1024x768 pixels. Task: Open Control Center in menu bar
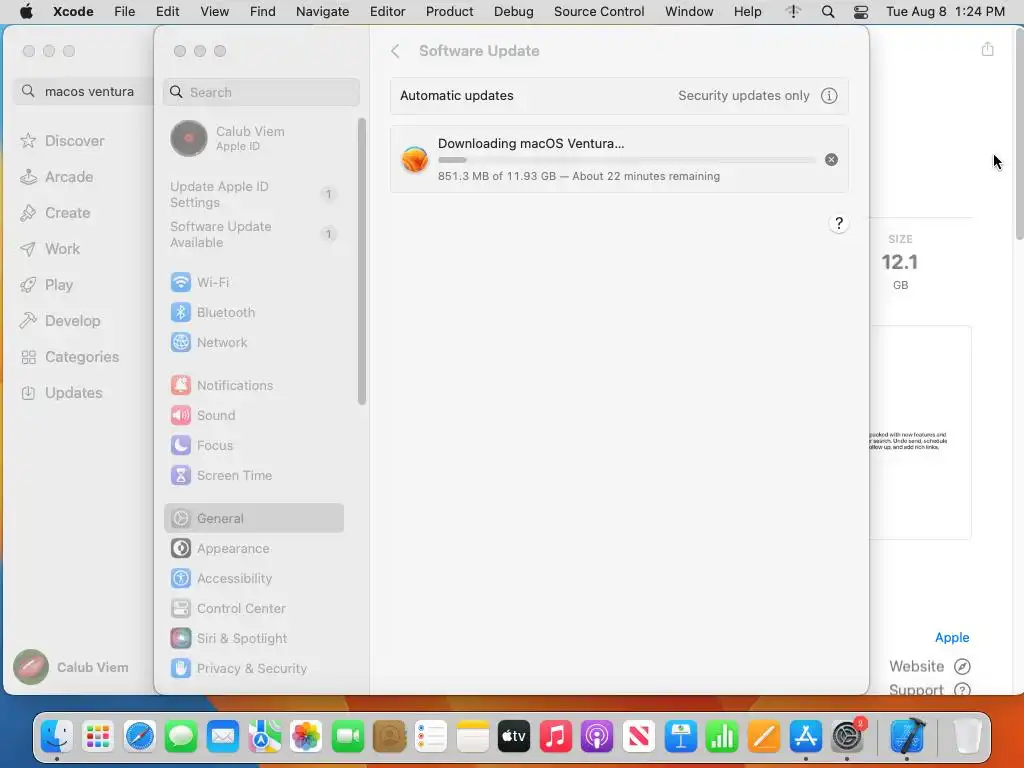click(x=861, y=11)
